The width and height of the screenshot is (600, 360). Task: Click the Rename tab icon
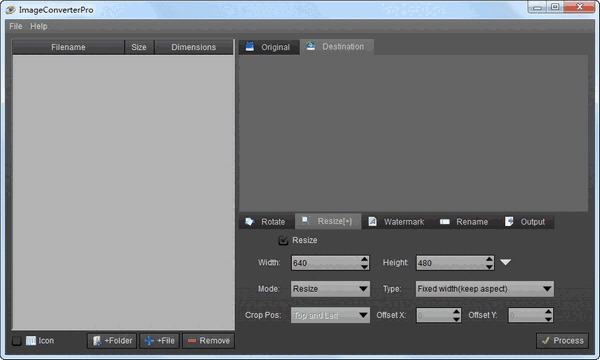445,222
